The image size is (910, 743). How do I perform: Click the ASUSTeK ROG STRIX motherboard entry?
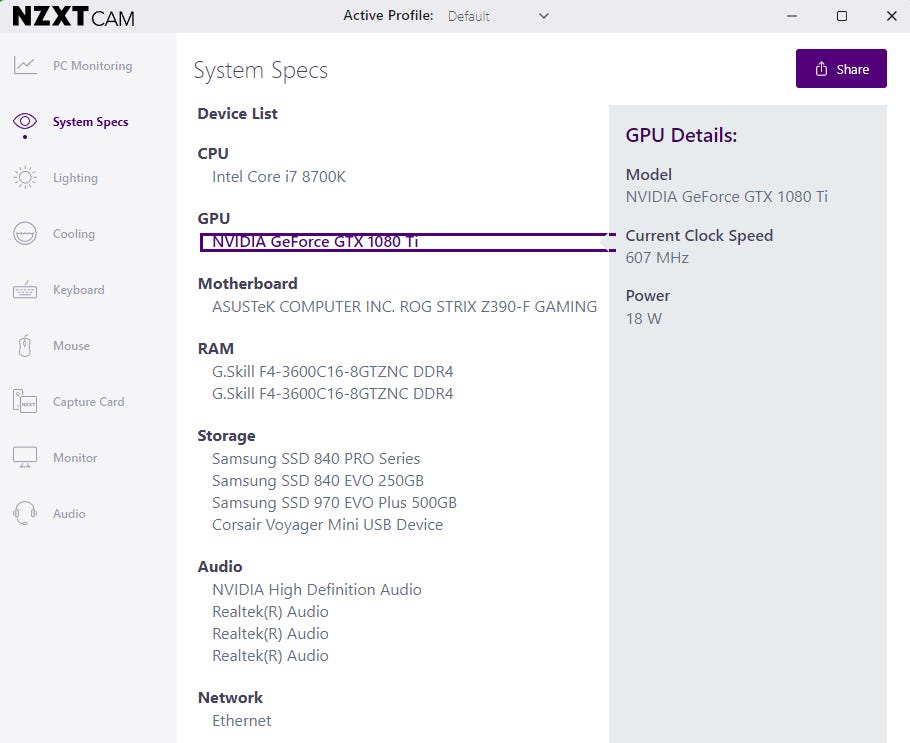pyautogui.click(x=404, y=307)
